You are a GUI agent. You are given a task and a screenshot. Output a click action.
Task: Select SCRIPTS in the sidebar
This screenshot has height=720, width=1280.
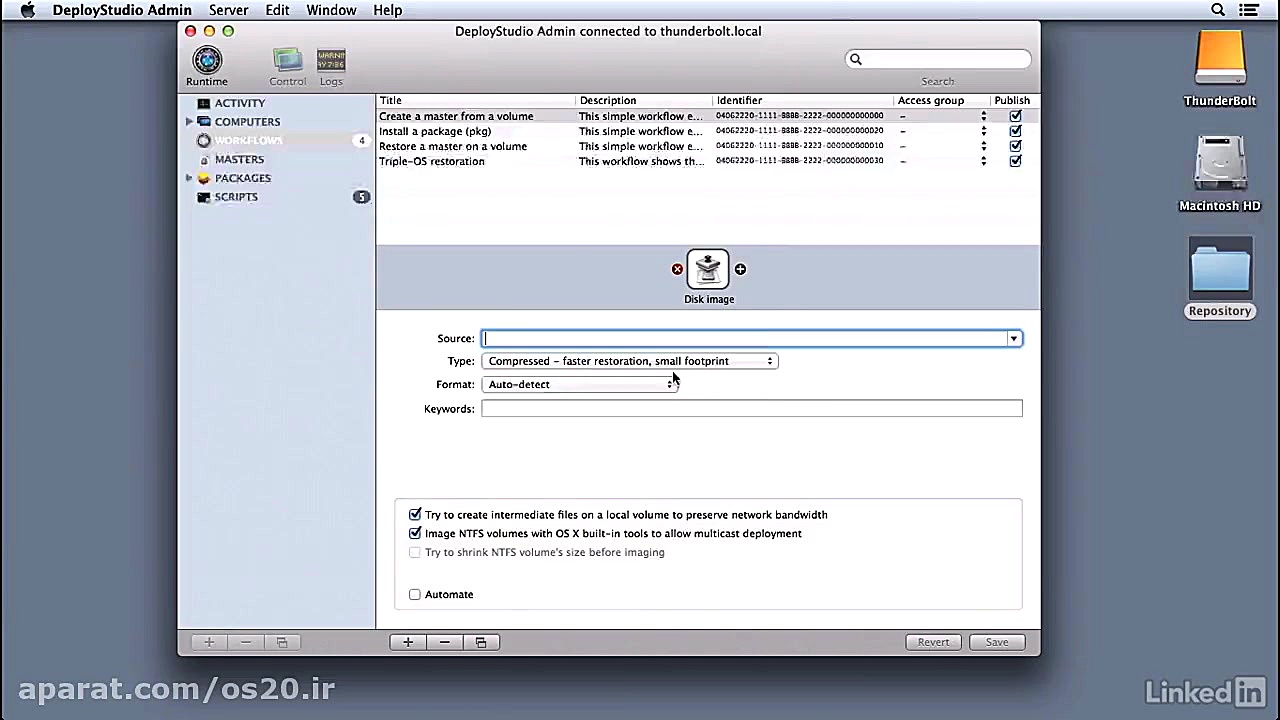tap(236, 197)
